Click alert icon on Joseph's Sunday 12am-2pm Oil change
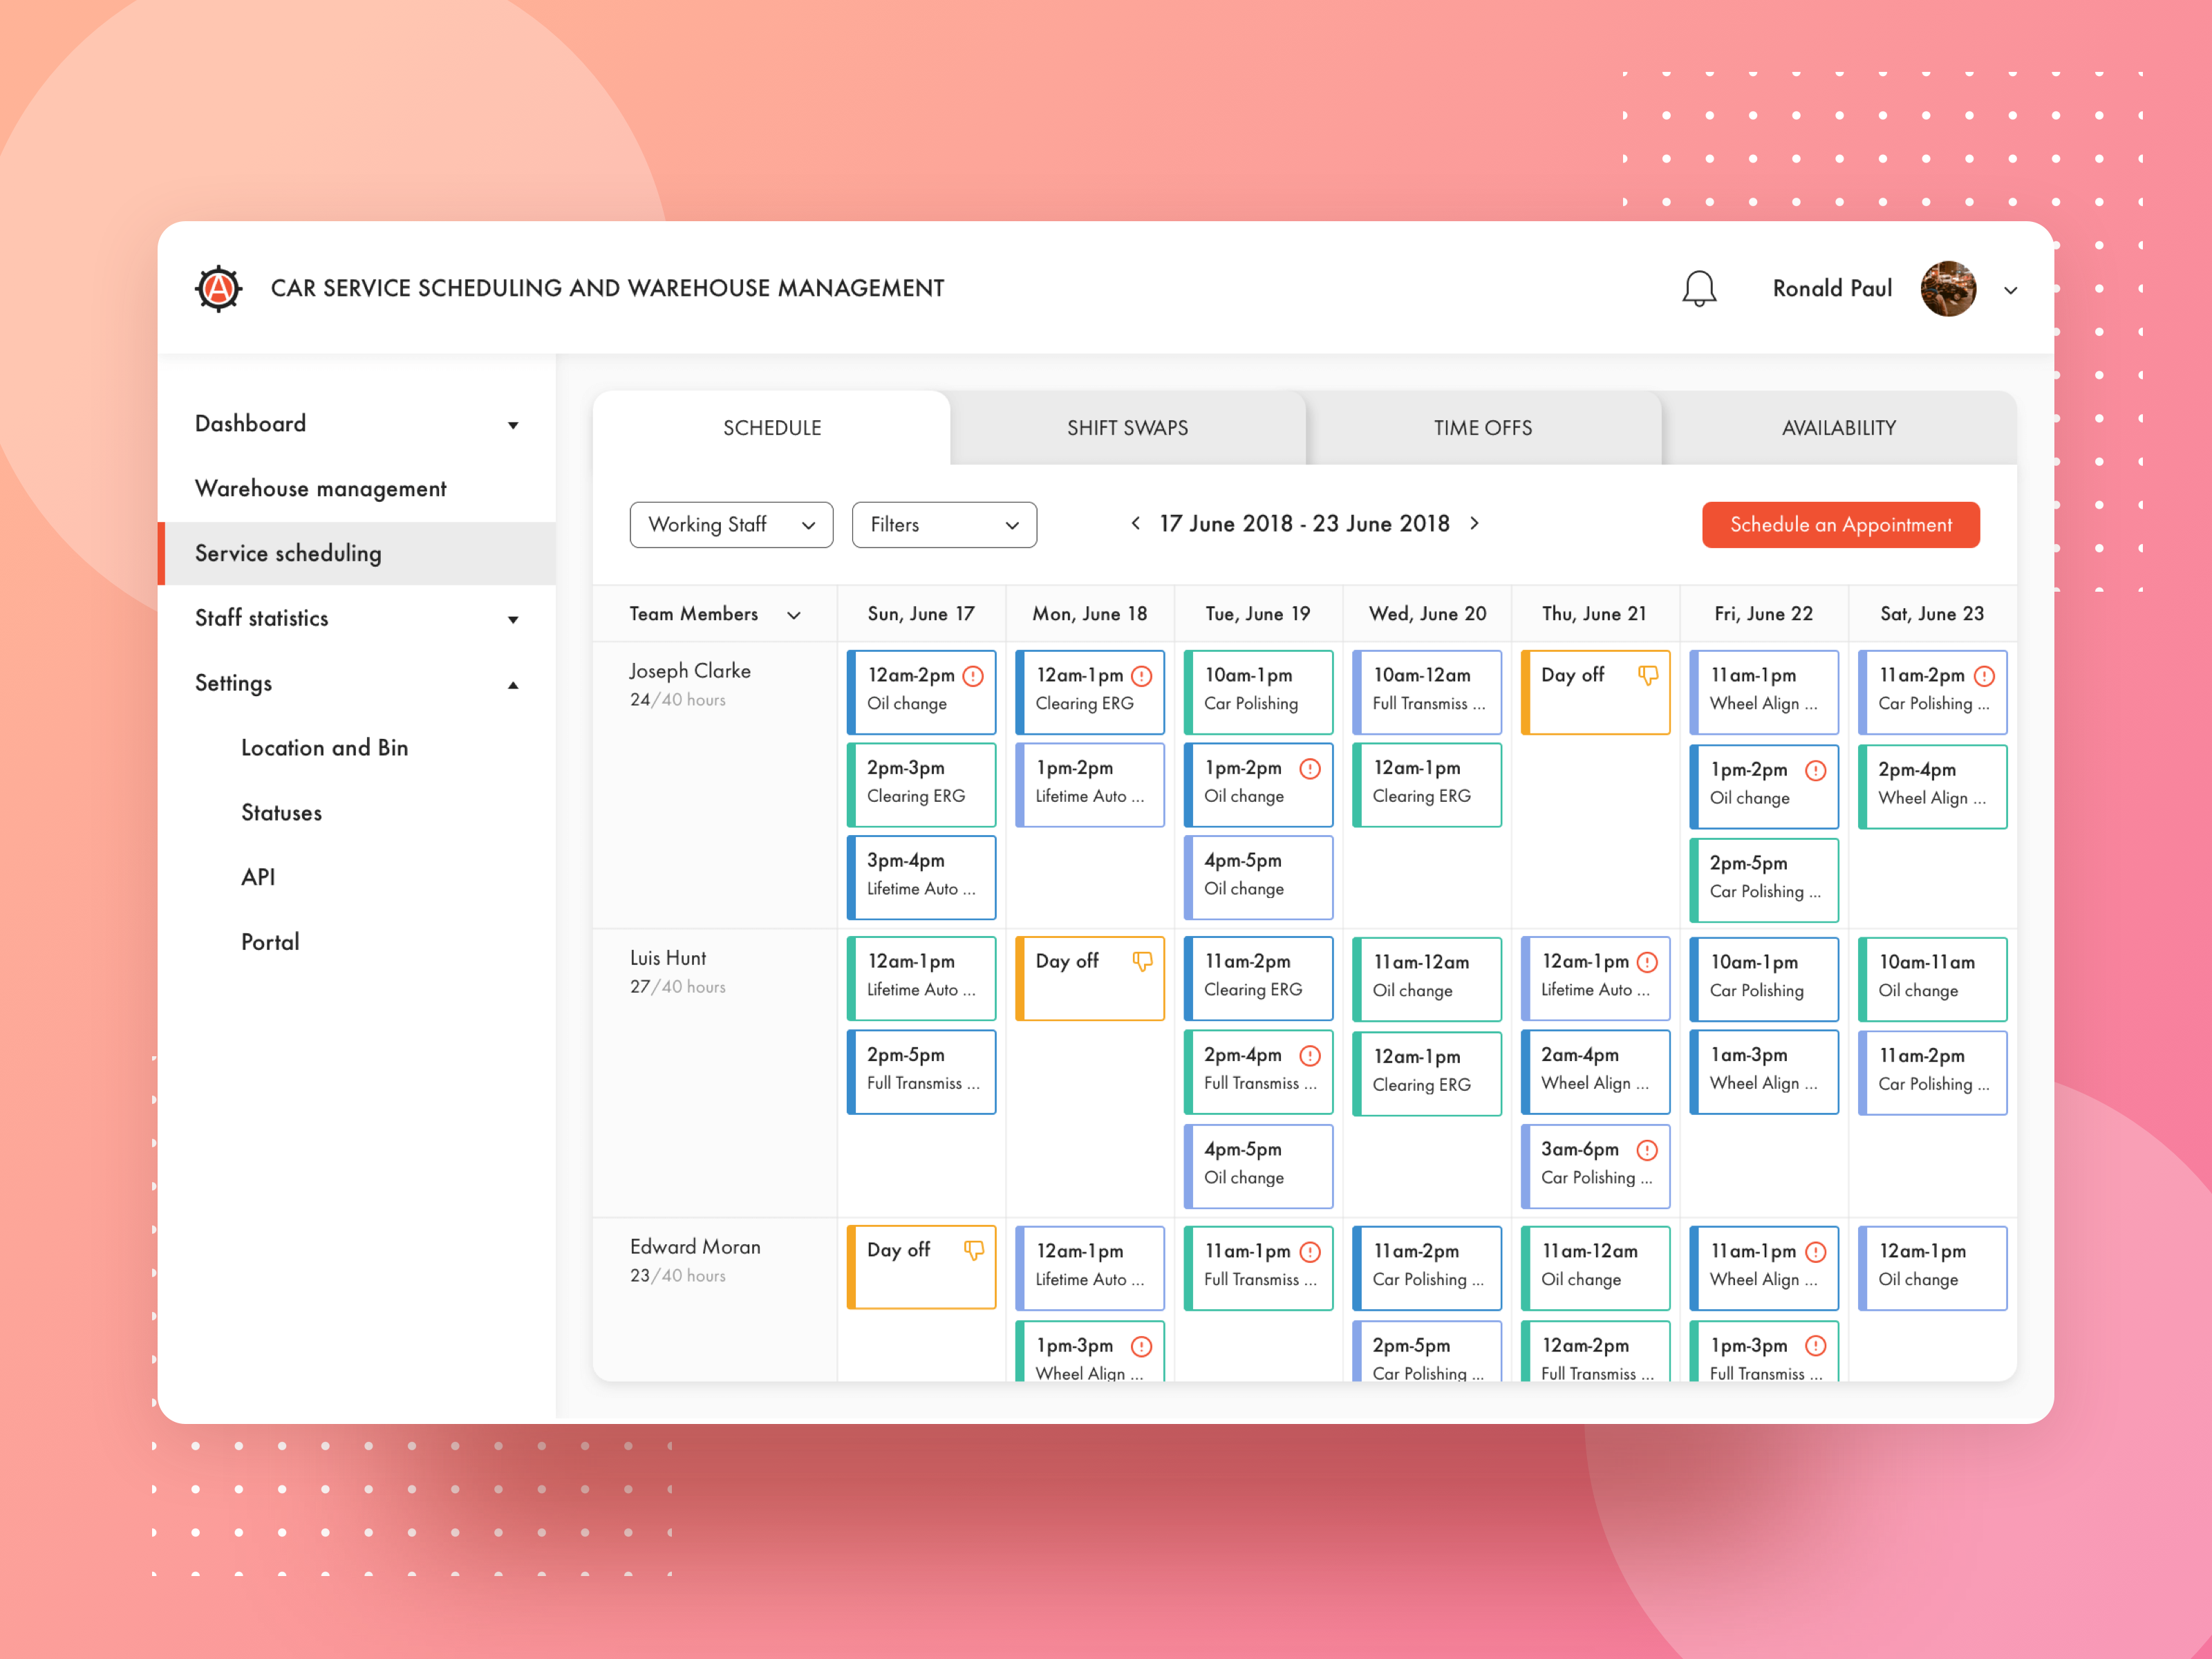2212x1659 pixels. click(973, 676)
